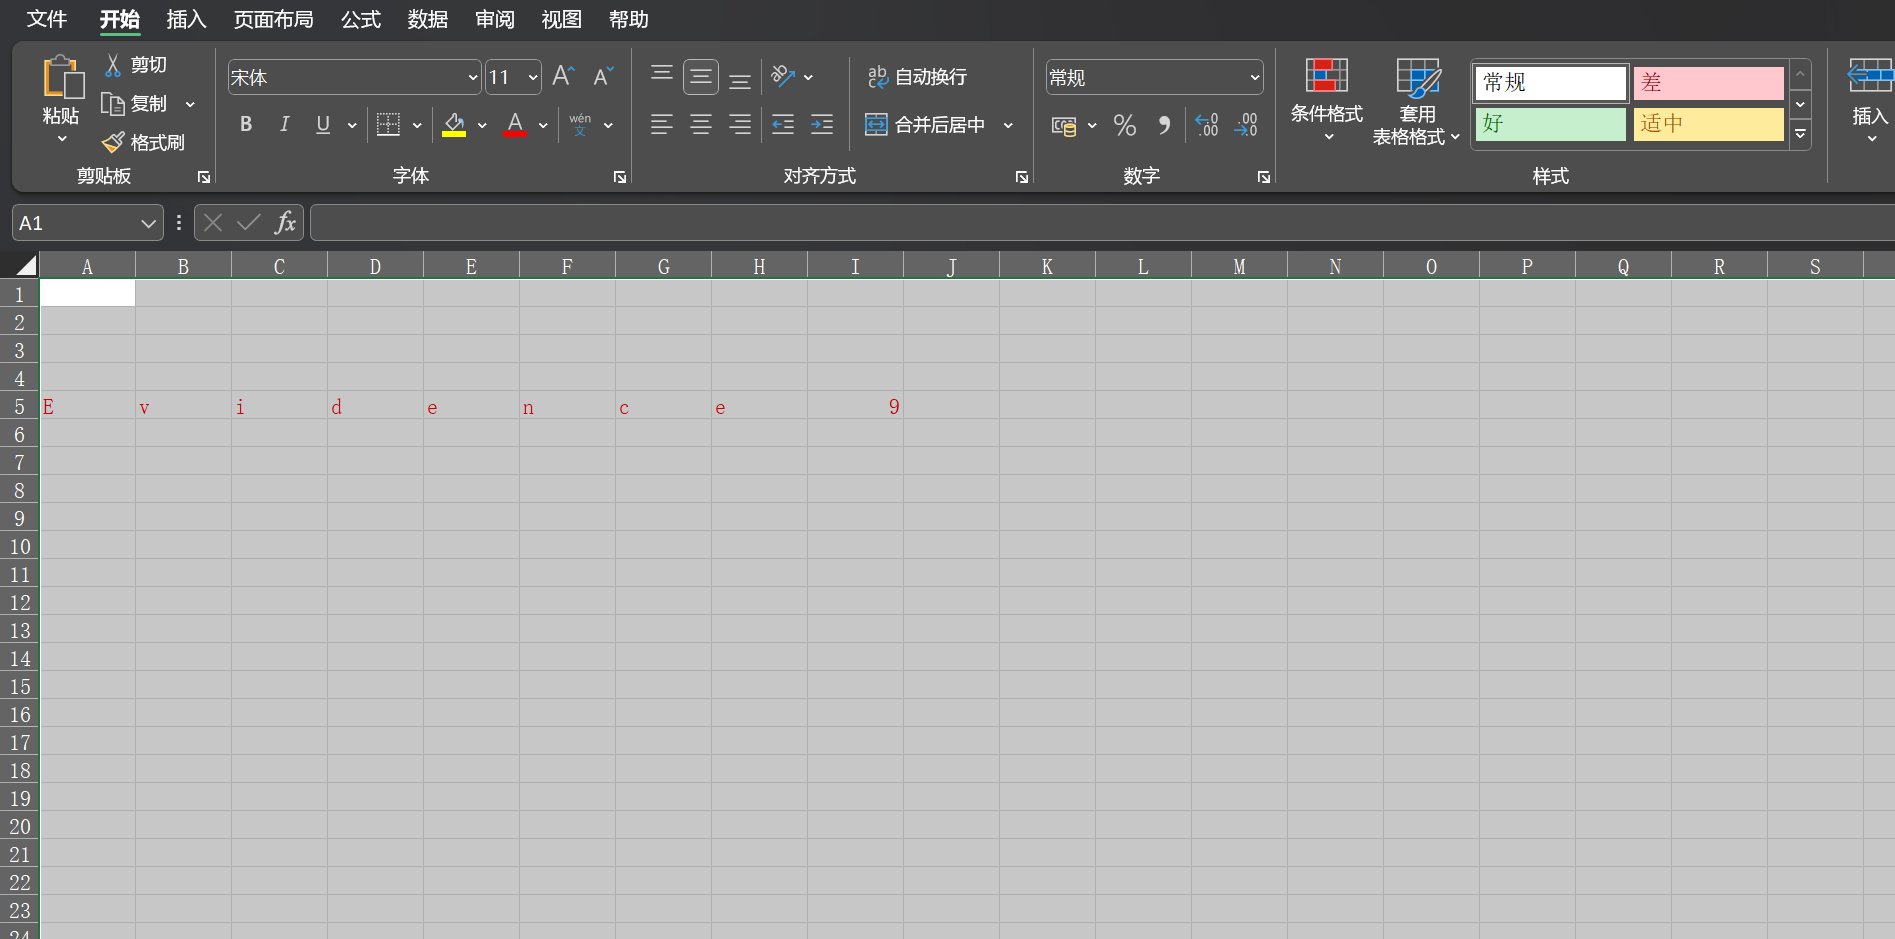
Task: Apply percent style
Action: coord(1125,125)
